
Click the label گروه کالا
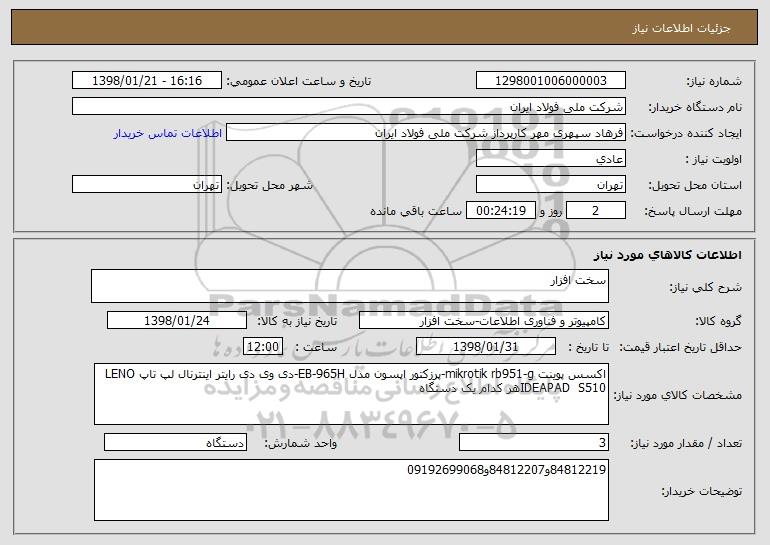coord(718,321)
